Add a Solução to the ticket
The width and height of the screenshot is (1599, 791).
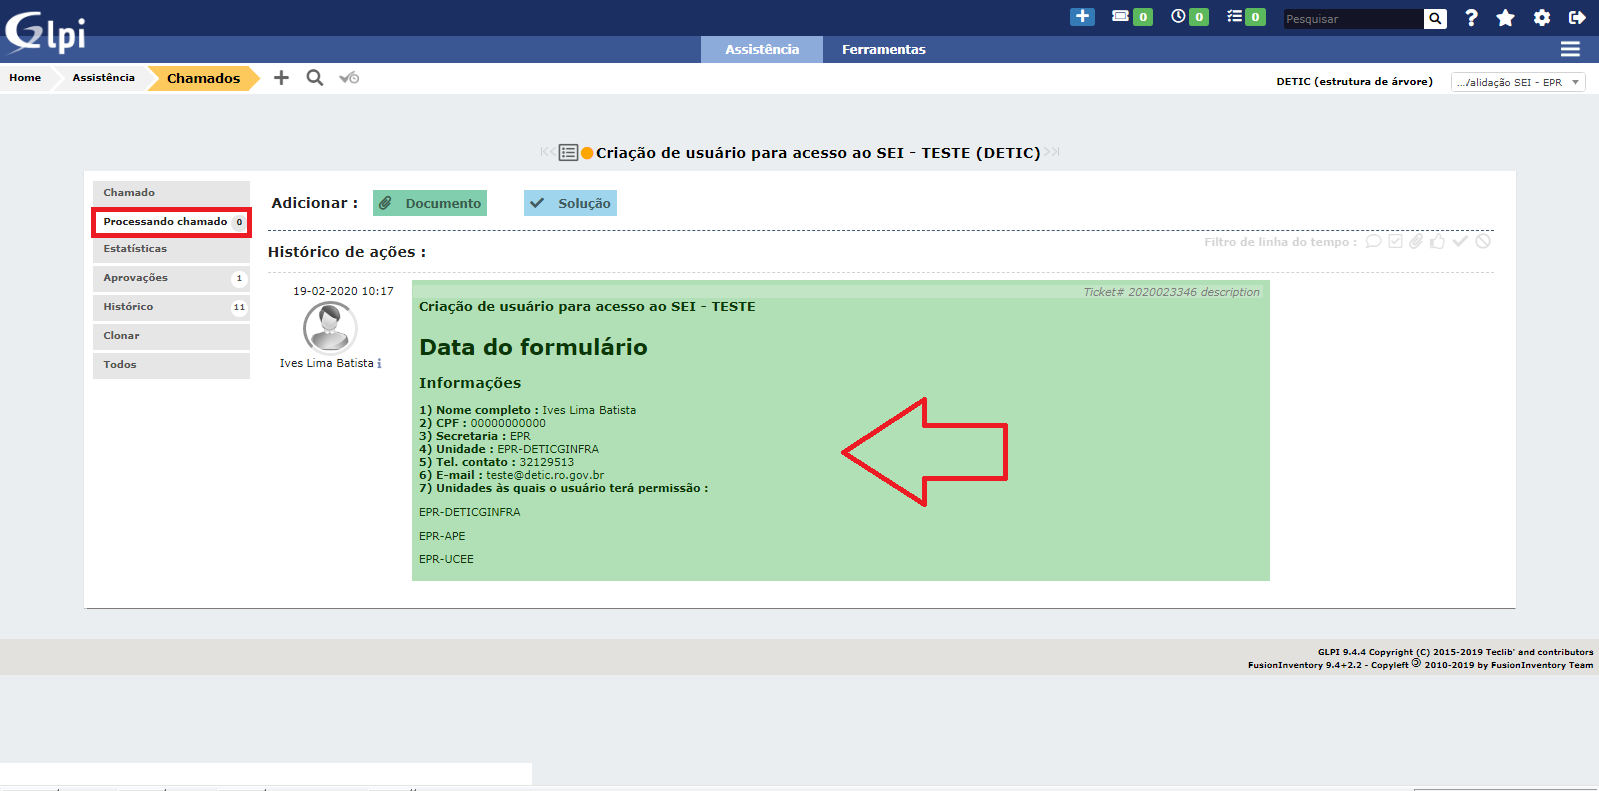coord(570,203)
